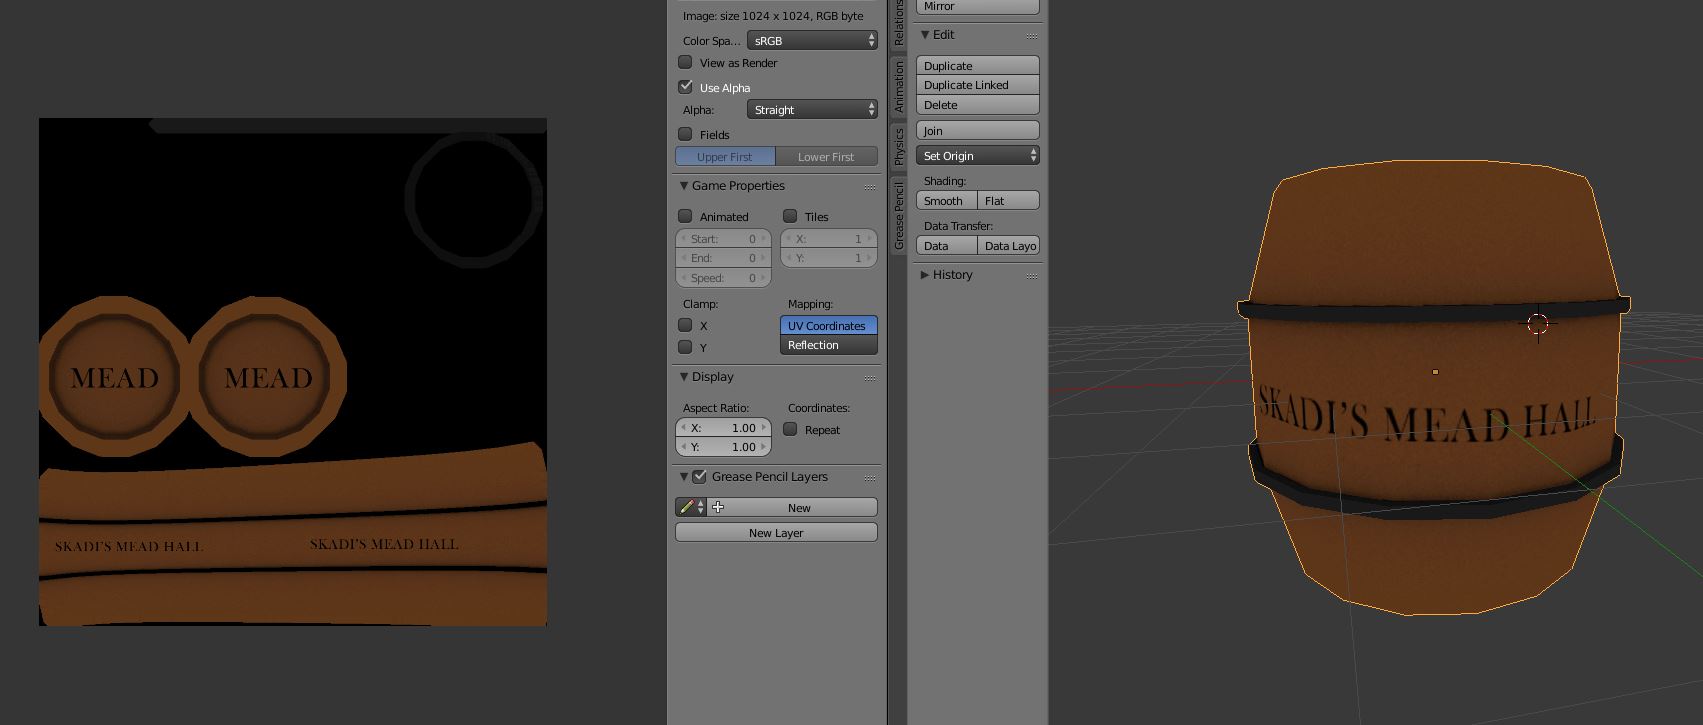
Task: Select UV Coordinates mapping
Action: (x=828, y=325)
